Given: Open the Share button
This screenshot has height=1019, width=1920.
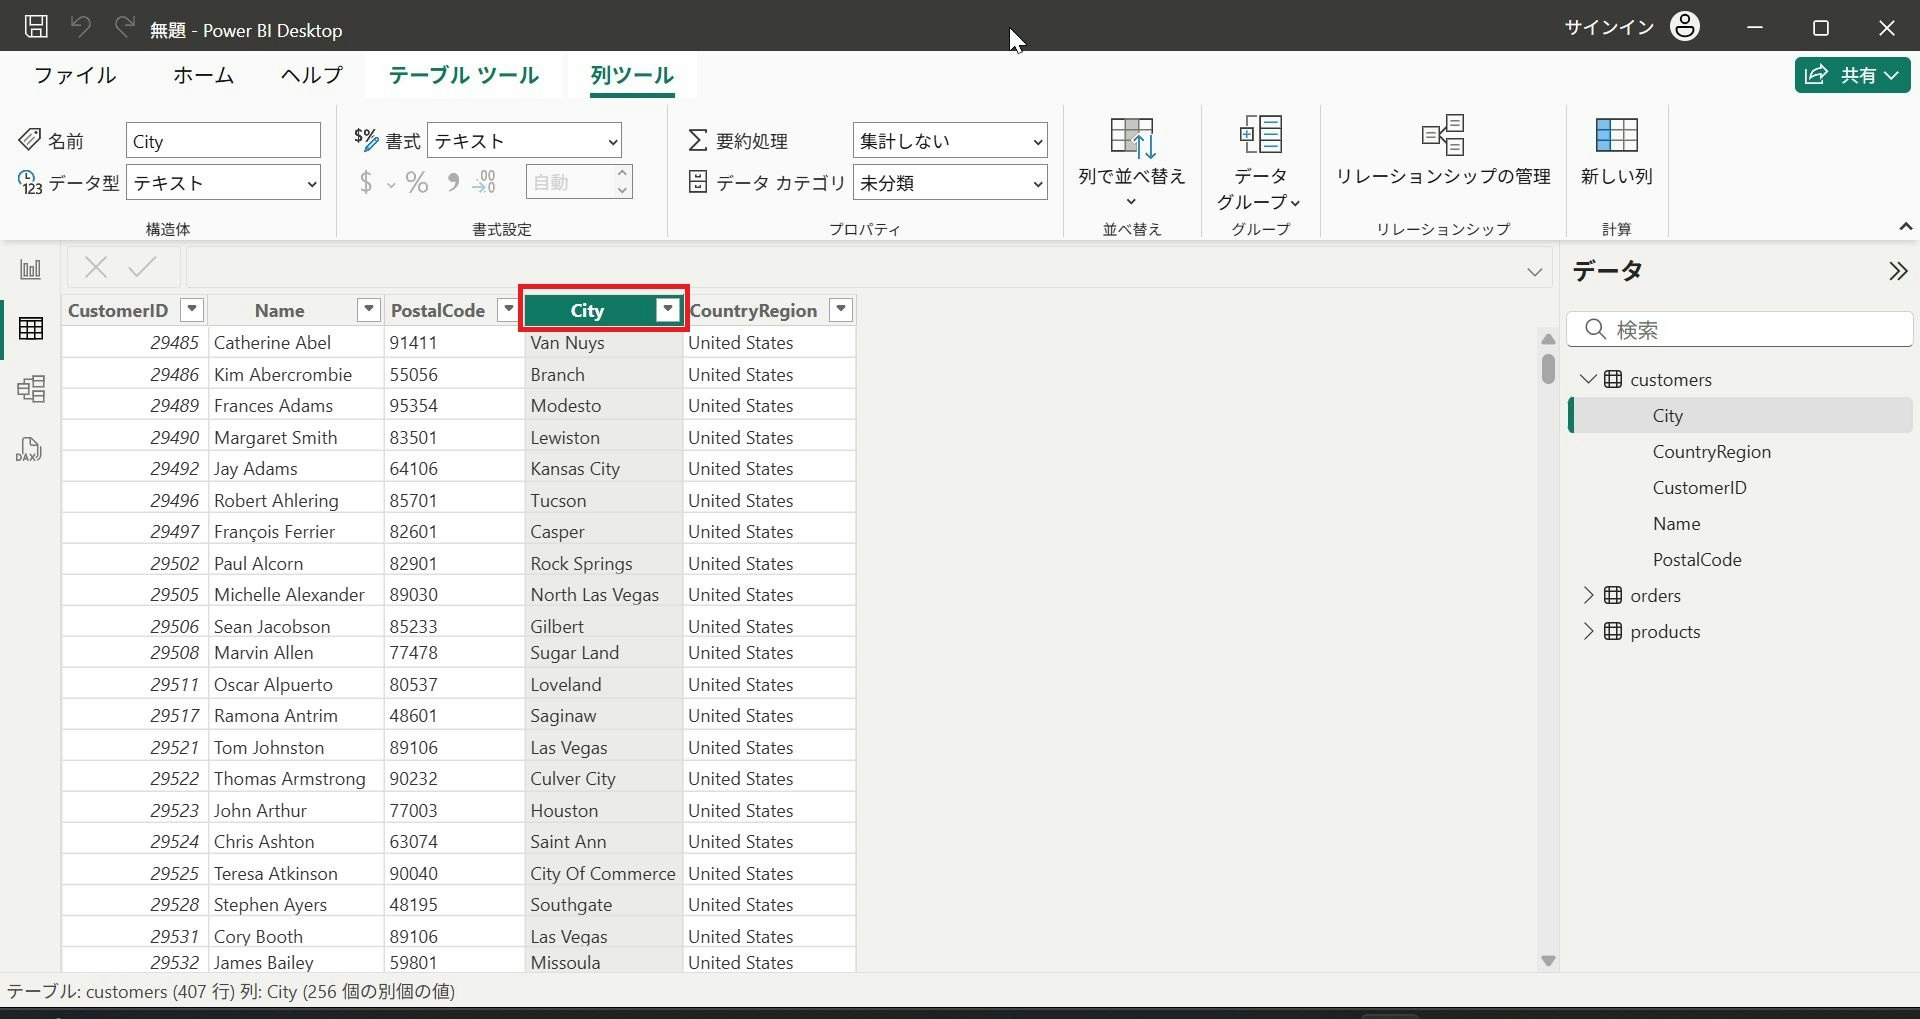Looking at the screenshot, I should click(x=1852, y=75).
